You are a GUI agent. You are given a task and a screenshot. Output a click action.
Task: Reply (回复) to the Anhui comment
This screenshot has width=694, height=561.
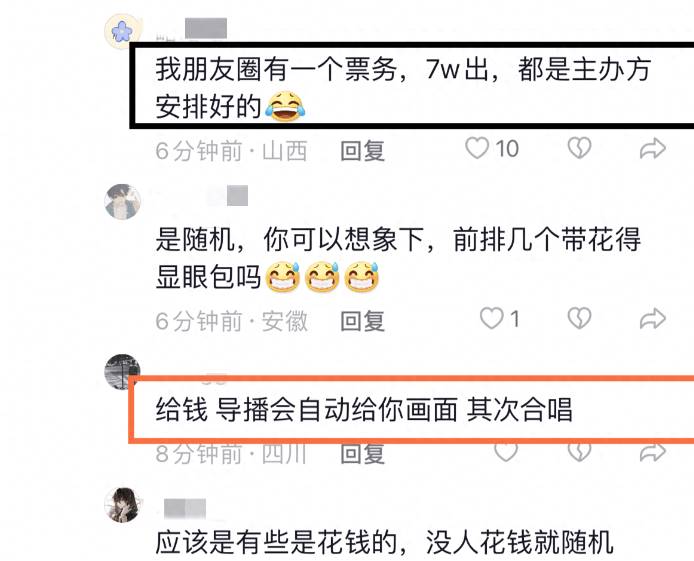pyautogui.click(x=362, y=321)
